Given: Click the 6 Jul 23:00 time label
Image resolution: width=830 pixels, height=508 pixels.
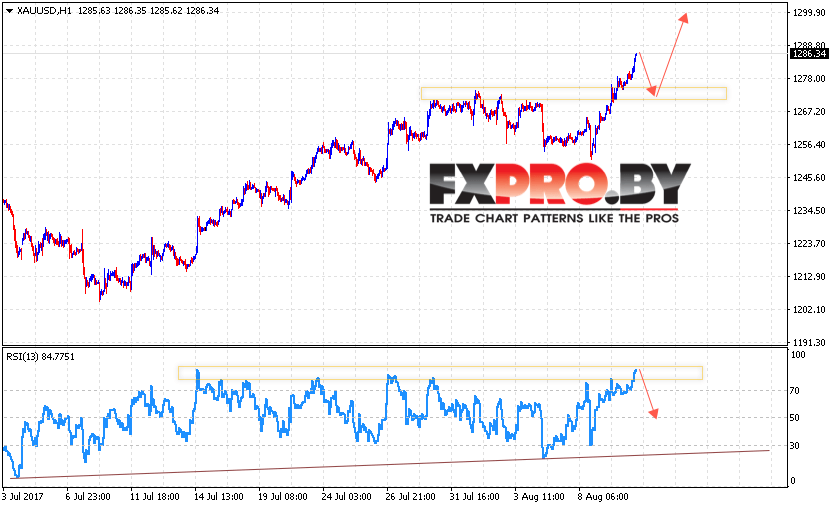Looking at the screenshot, I should [x=88, y=497].
